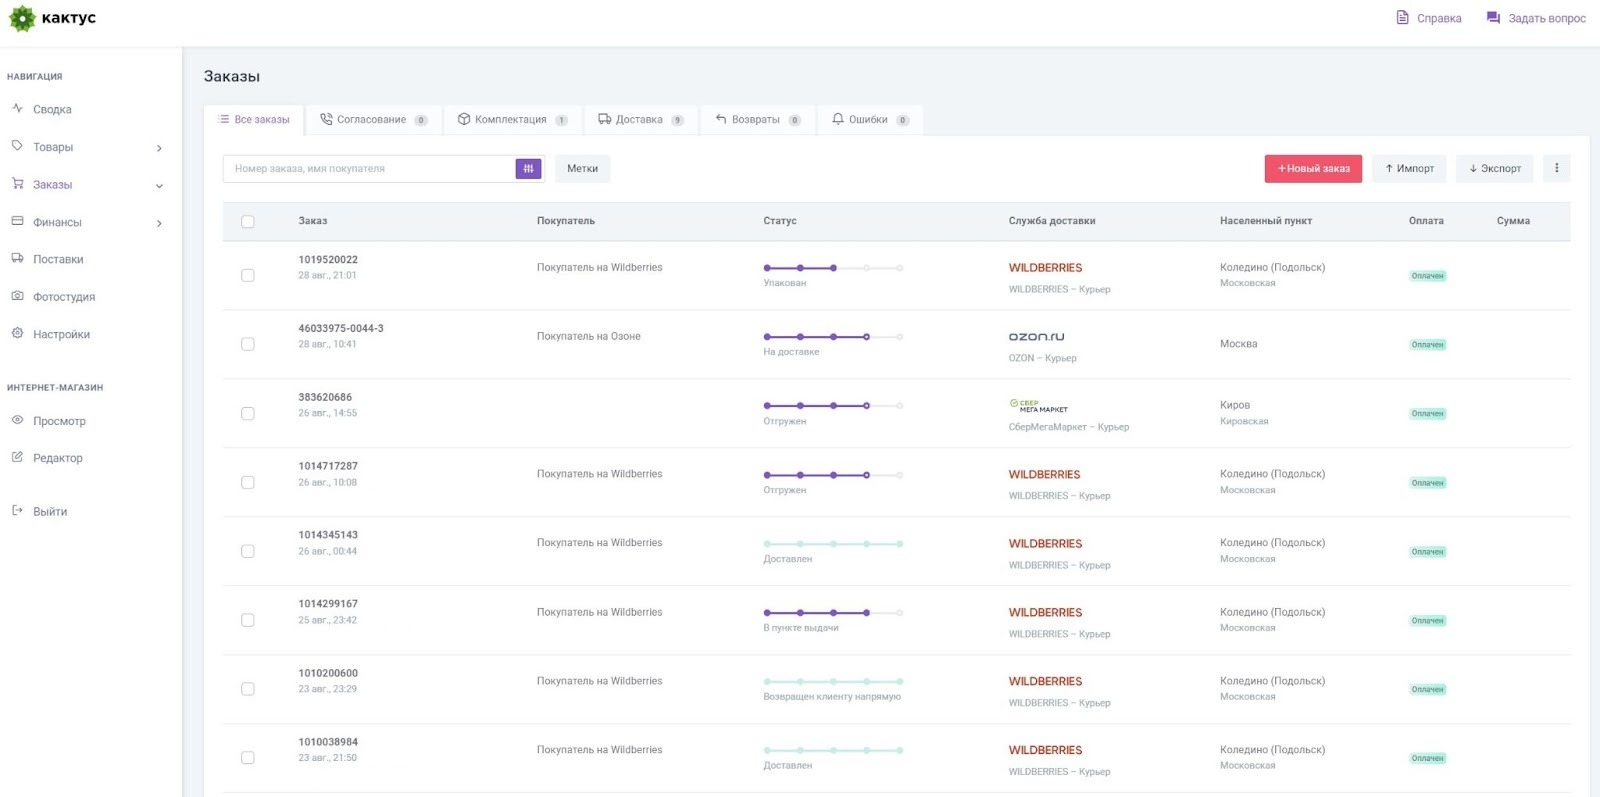Screen dimensions: 1600x797
Task: Click the Задать вопрос chat icon
Action: (1493, 18)
